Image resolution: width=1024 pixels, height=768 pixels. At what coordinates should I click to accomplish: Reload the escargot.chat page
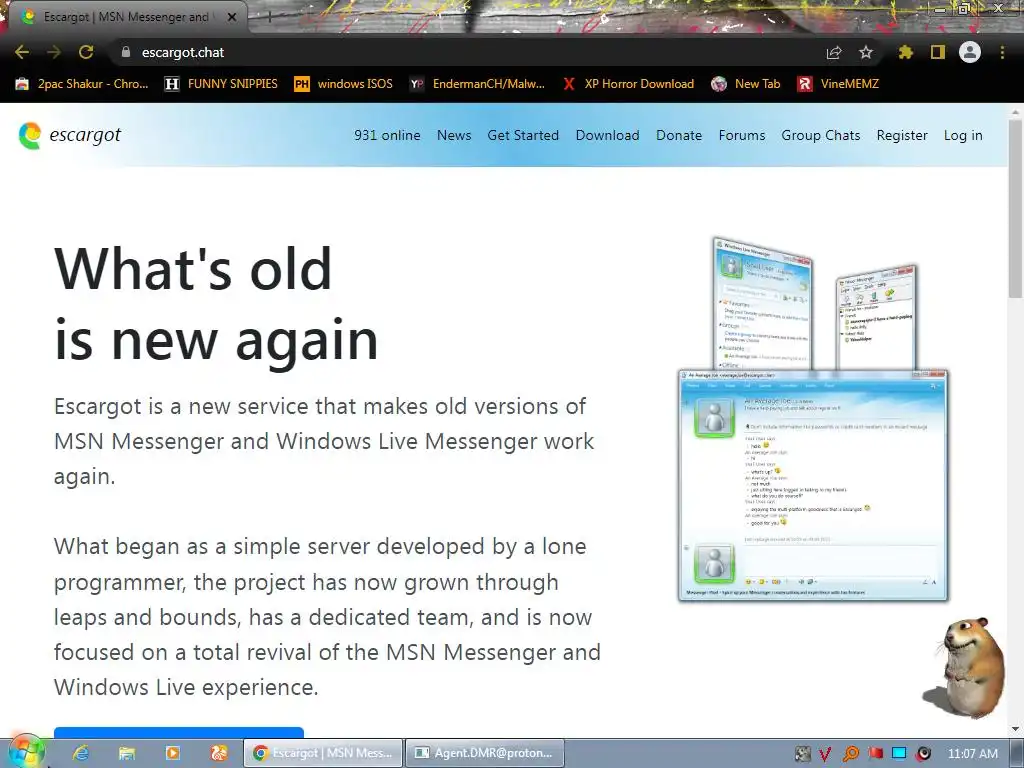tap(86, 52)
